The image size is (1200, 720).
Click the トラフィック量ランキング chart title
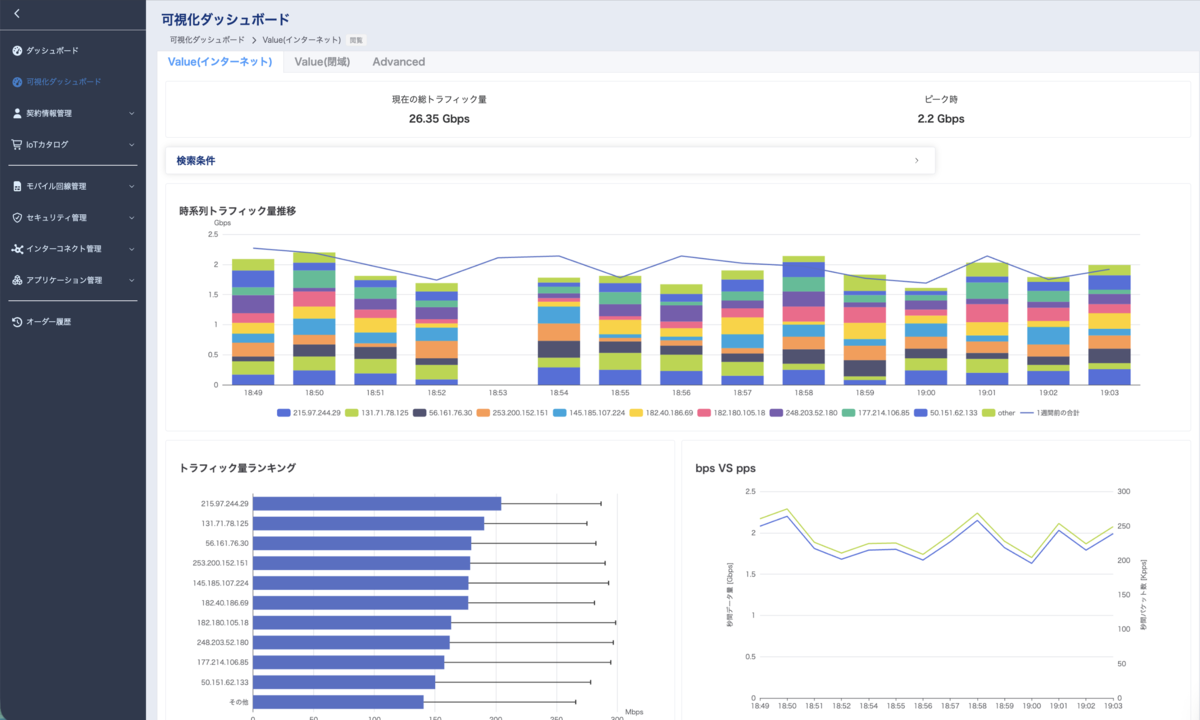point(237,467)
